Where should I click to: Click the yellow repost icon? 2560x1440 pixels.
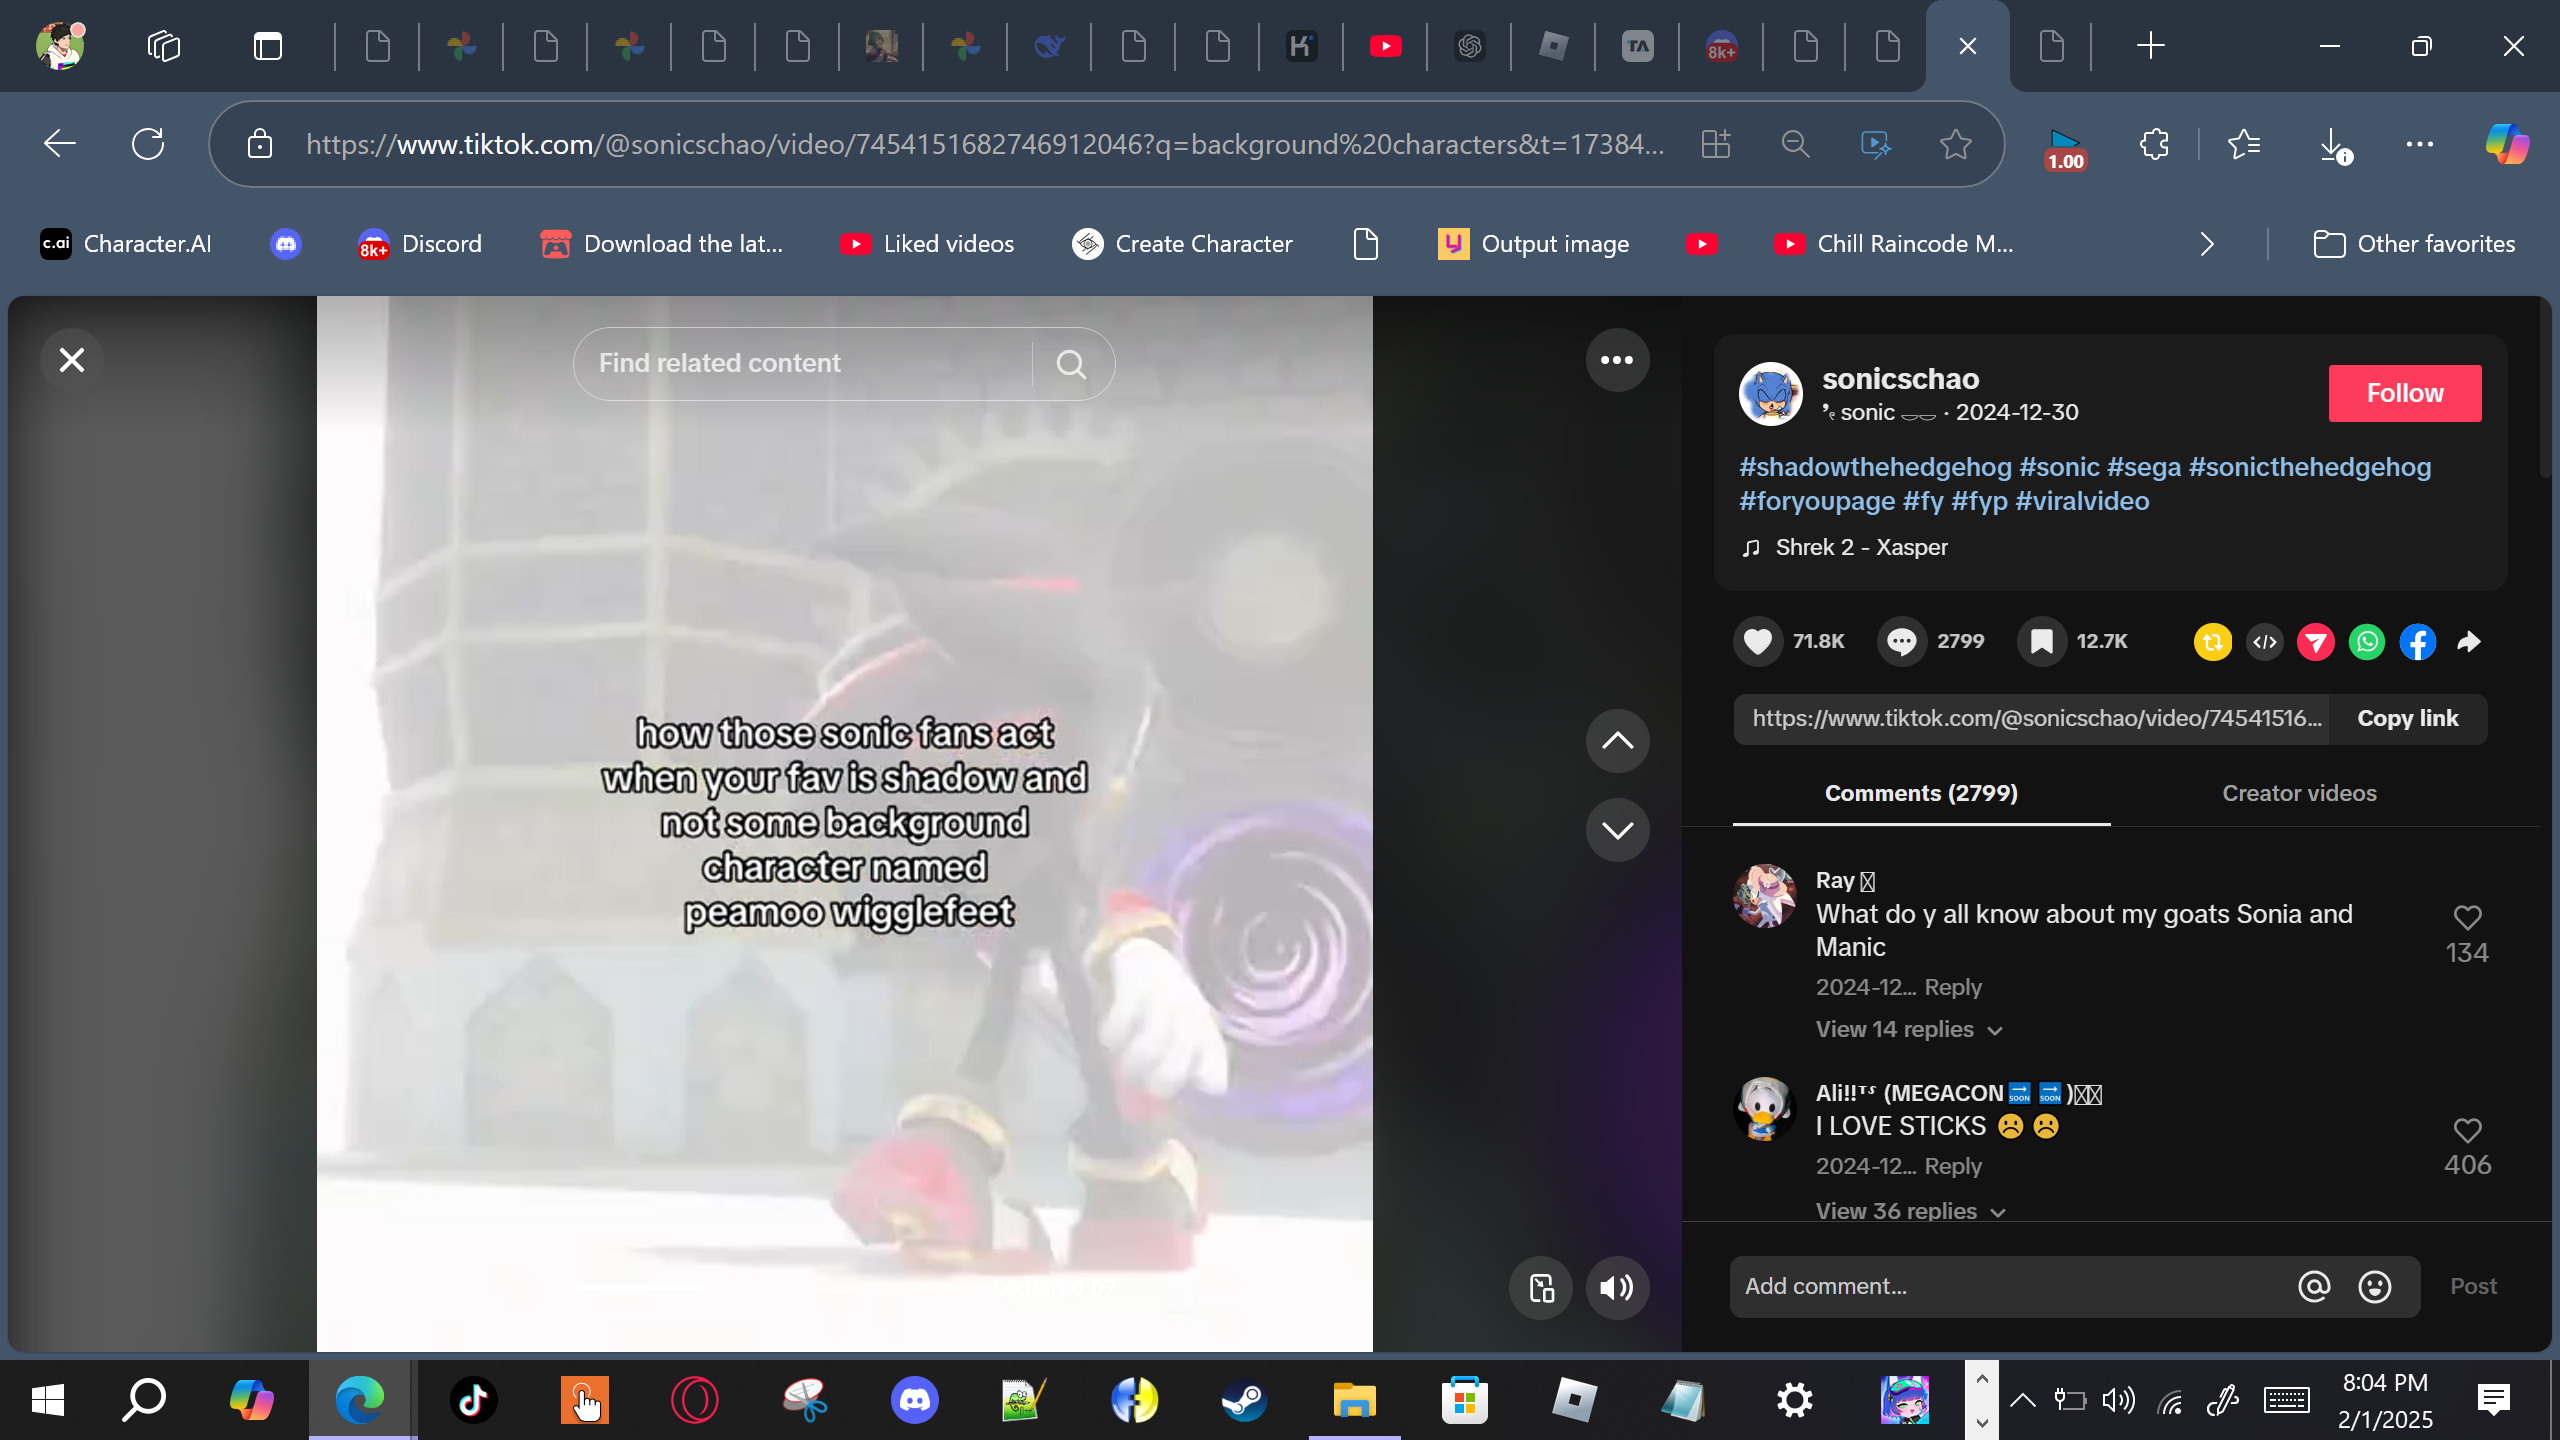[x=2213, y=642]
